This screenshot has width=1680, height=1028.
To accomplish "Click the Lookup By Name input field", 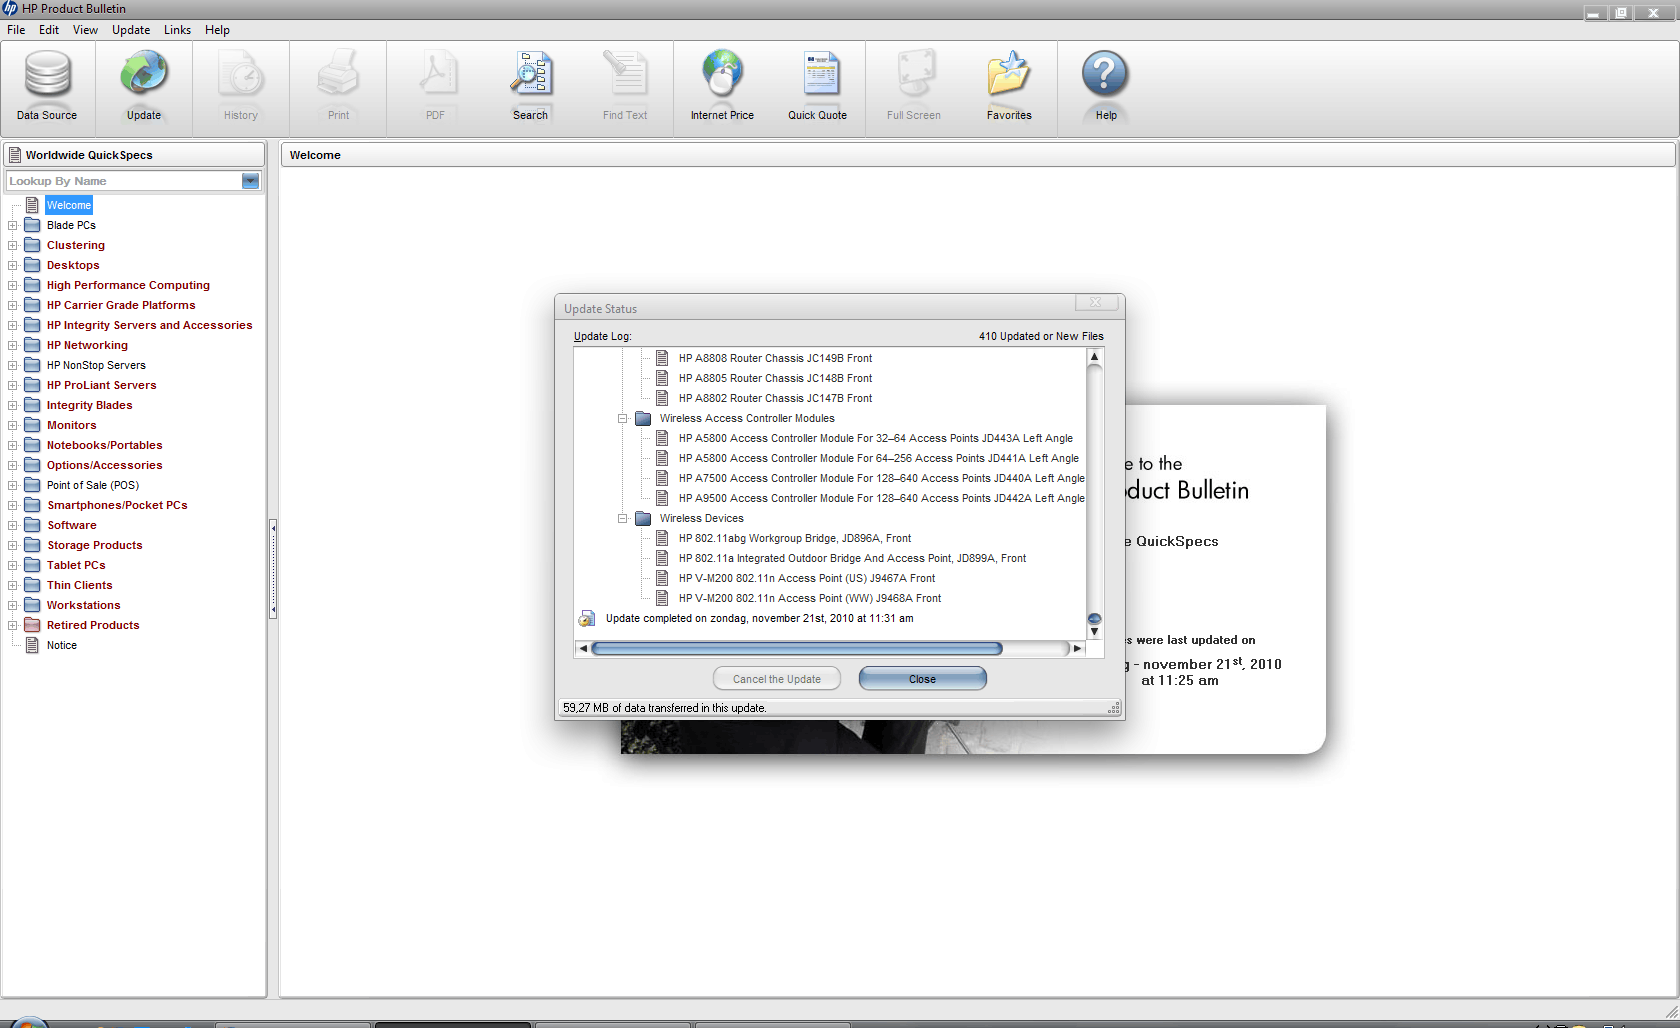I will (x=124, y=181).
